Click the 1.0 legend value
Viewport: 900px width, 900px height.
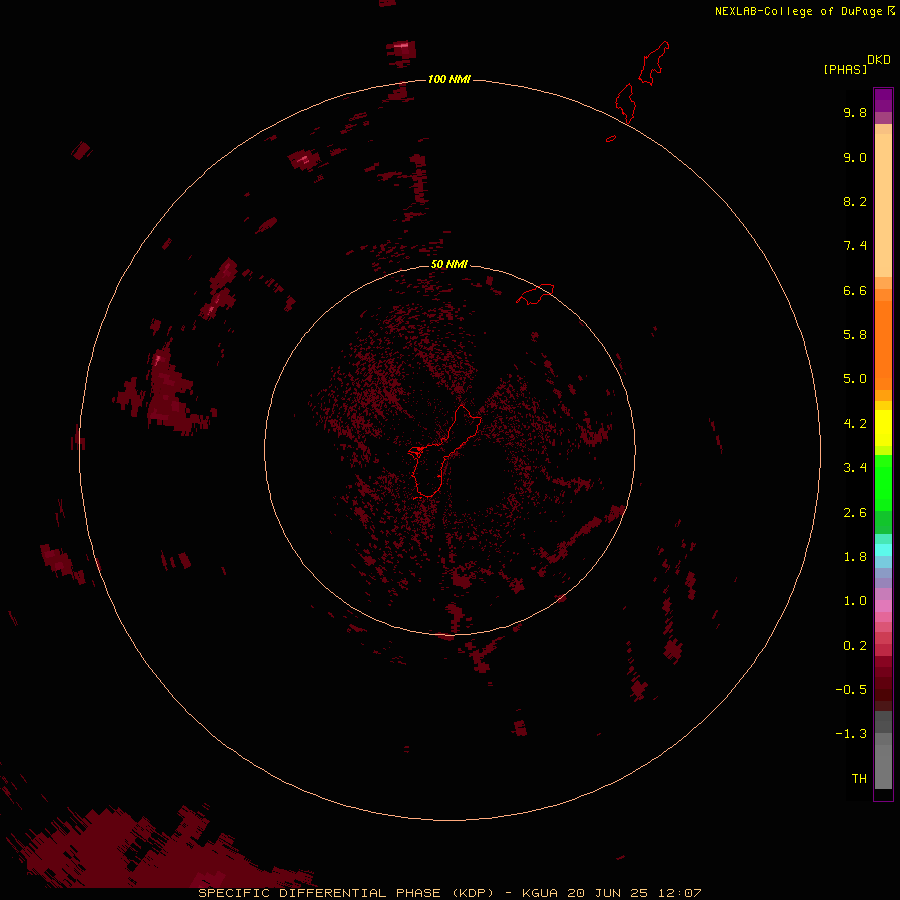coord(855,601)
